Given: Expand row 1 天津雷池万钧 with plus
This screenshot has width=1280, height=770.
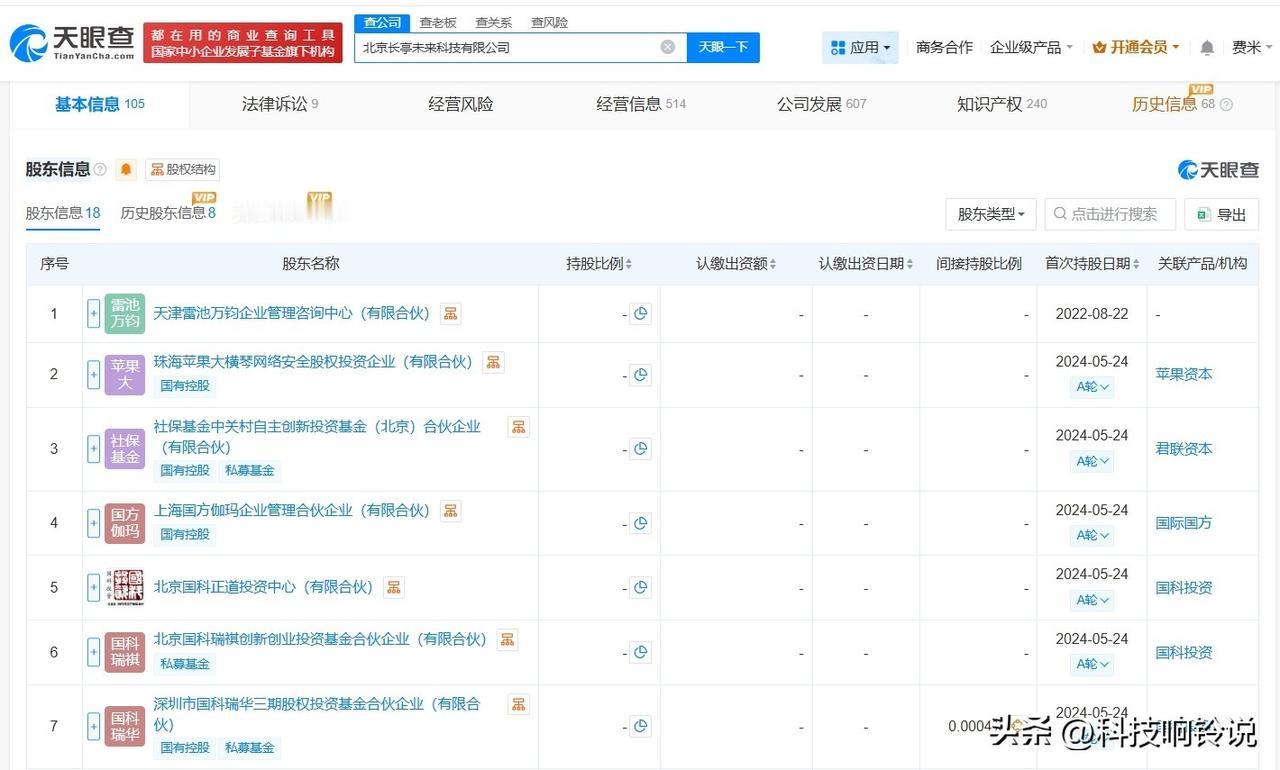Looking at the screenshot, I should point(94,314).
